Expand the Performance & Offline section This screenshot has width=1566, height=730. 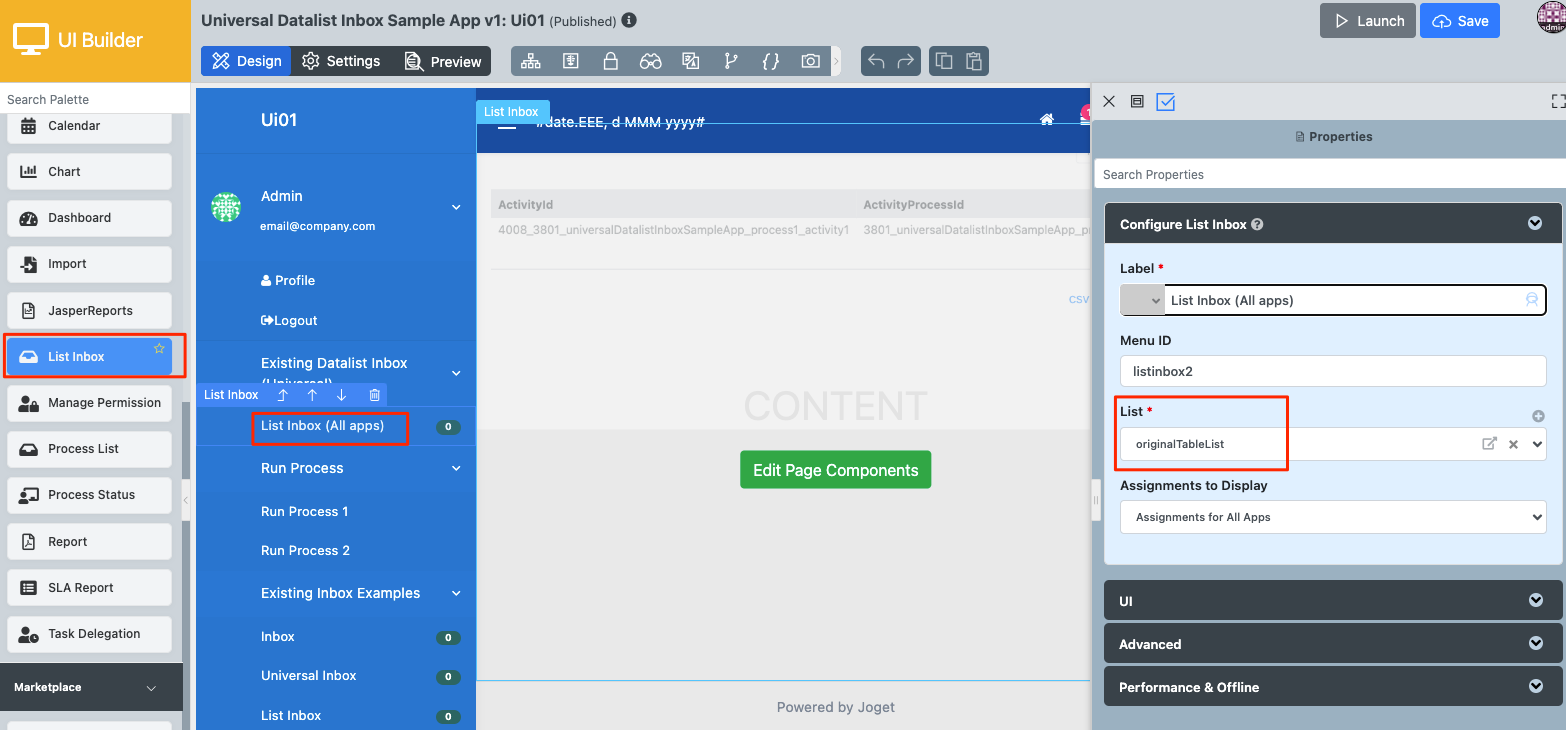point(1535,687)
